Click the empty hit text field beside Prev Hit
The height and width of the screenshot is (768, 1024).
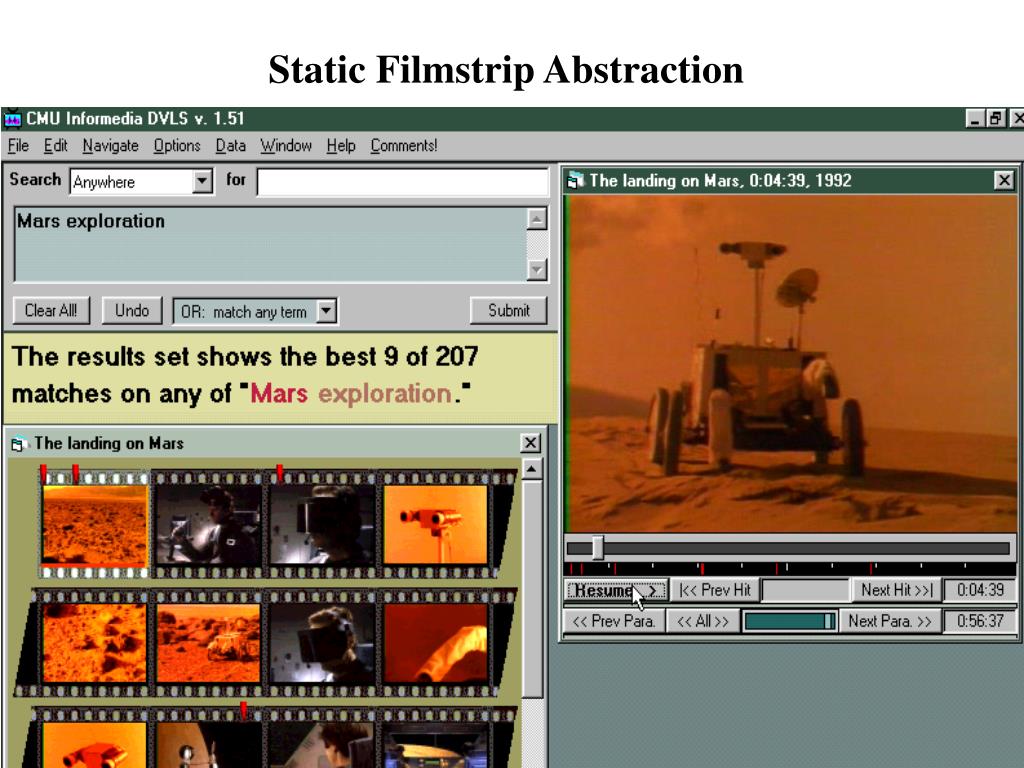click(805, 590)
